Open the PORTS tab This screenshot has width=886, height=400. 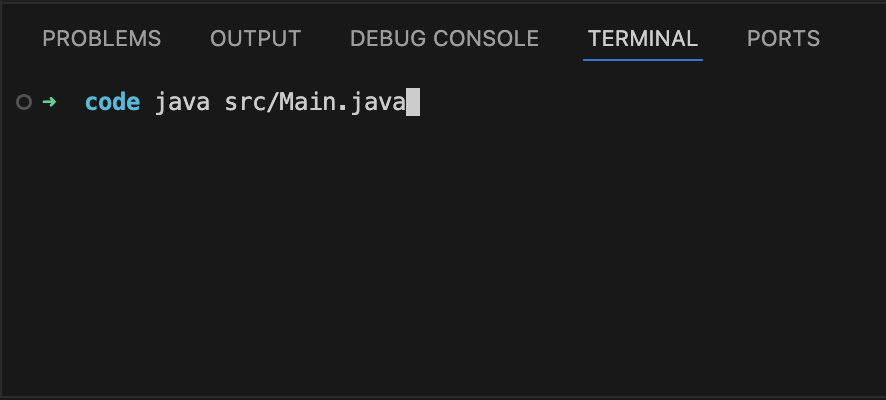(783, 38)
